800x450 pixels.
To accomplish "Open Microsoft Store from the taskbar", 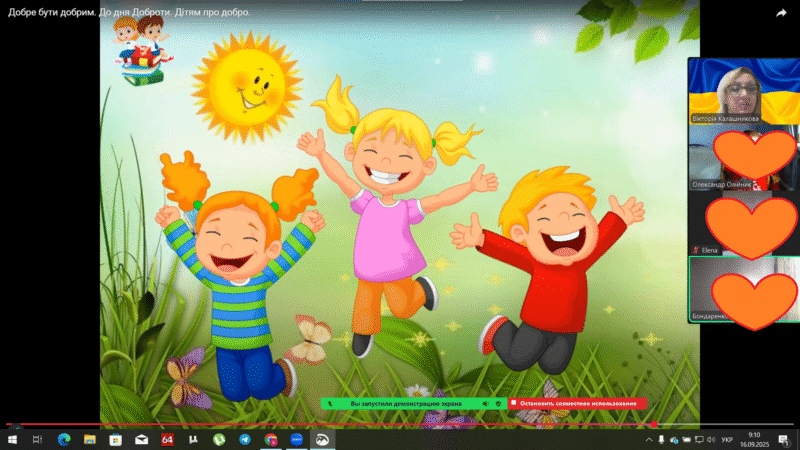I will click(x=116, y=439).
